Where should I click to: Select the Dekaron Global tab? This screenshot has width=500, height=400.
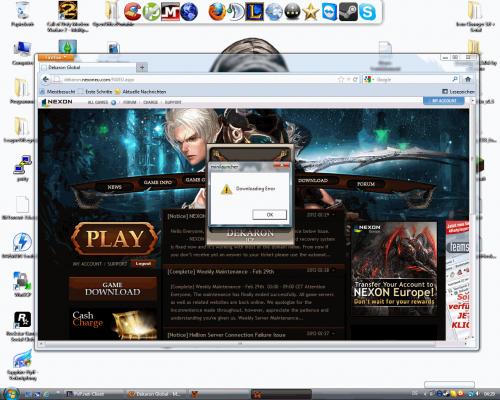(x=88, y=67)
